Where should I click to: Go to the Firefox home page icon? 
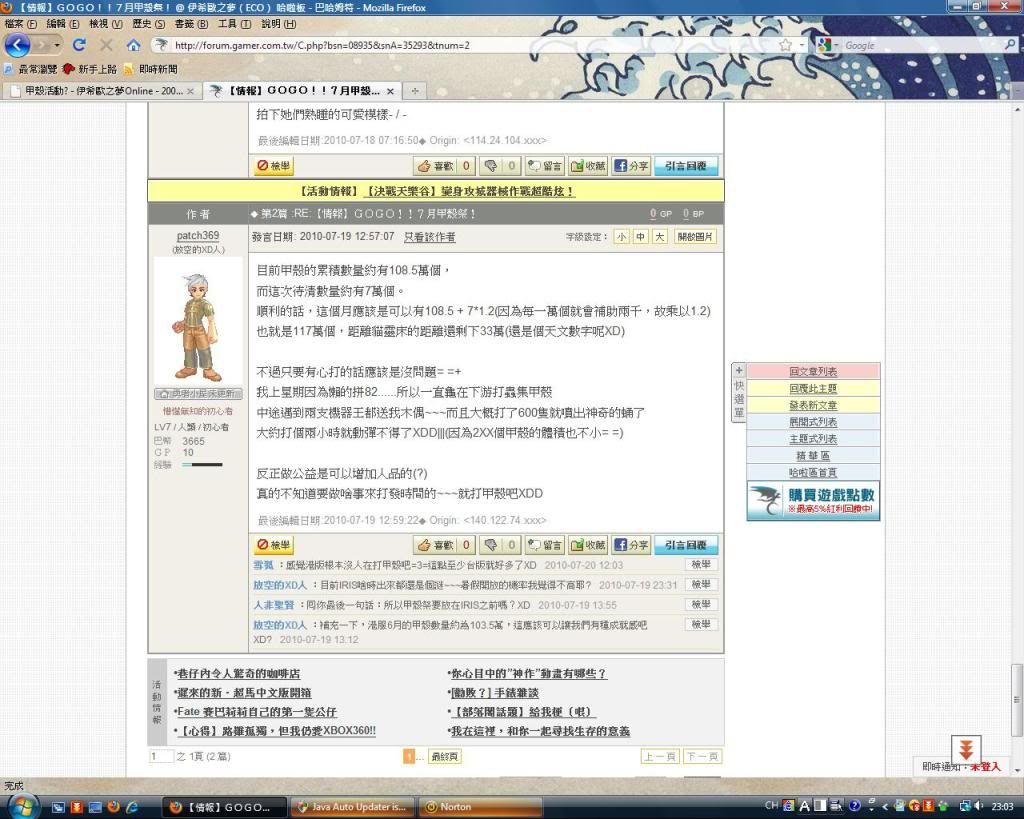tap(133, 45)
